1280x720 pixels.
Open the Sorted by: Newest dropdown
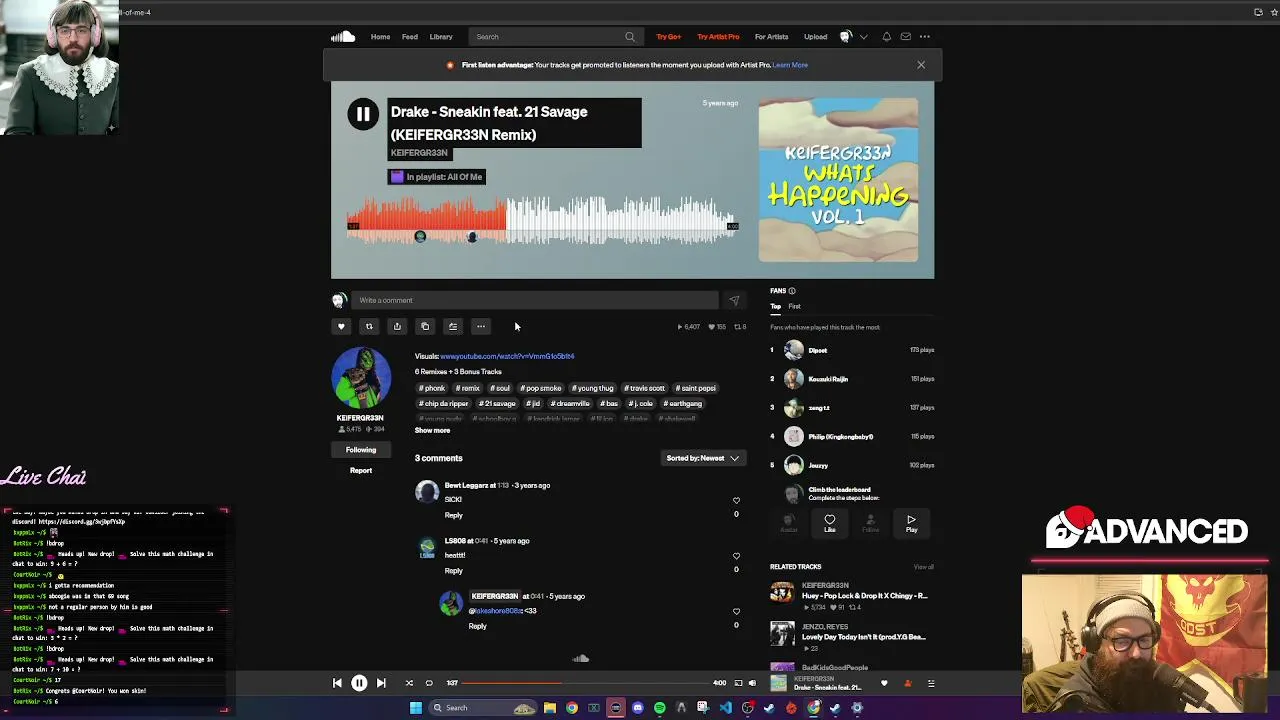[703, 458]
